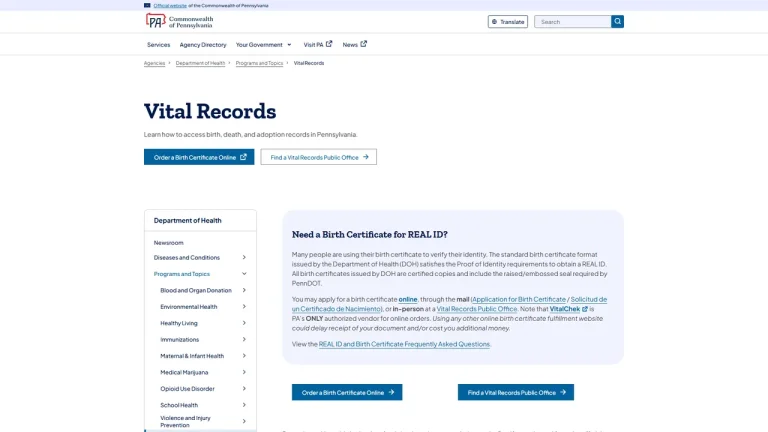Open the News nav link
This screenshot has width=768, height=432.
(x=355, y=45)
